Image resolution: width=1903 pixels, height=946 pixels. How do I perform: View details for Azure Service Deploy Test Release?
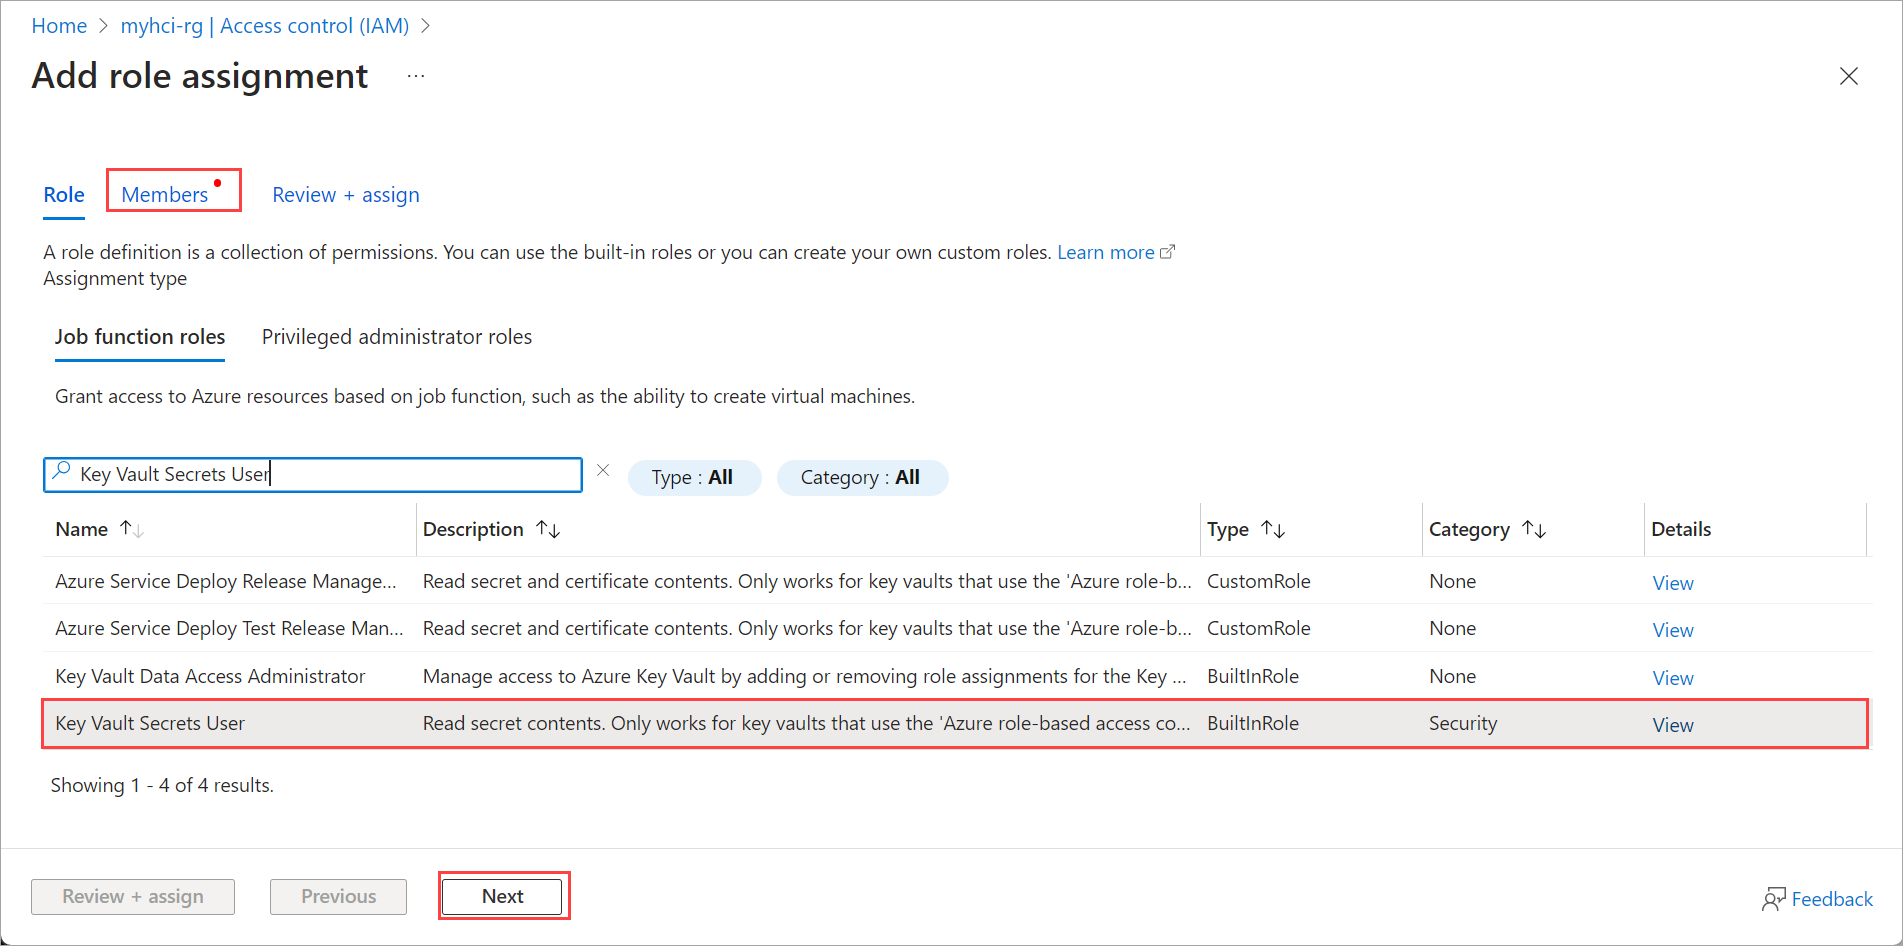click(x=1673, y=630)
